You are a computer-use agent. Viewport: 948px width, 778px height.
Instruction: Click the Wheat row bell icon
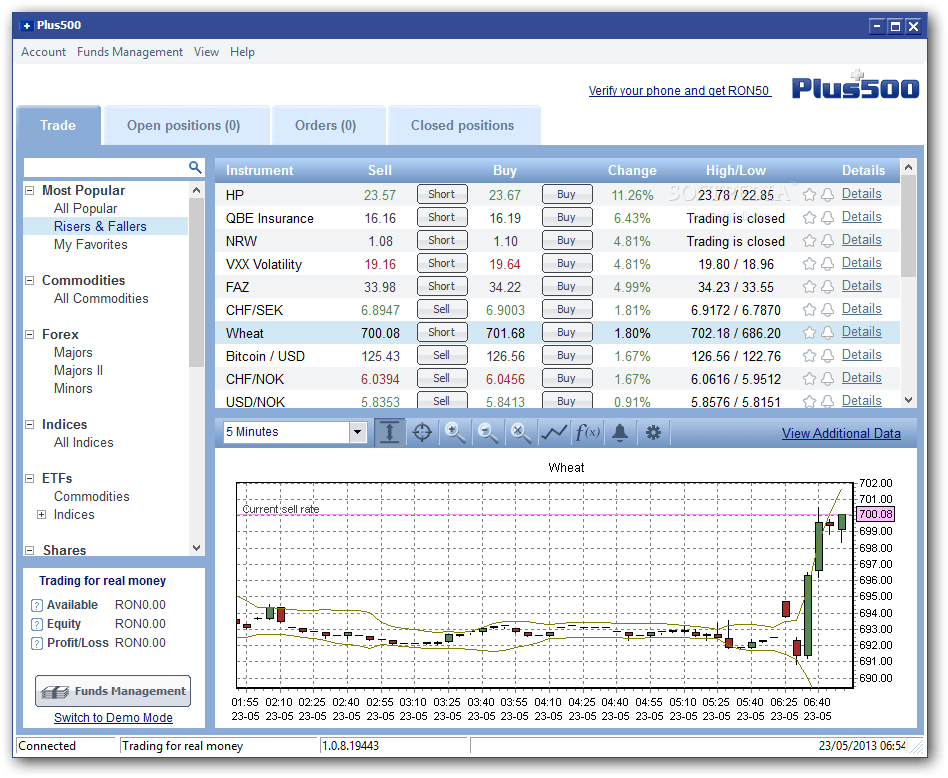(828, 332)
